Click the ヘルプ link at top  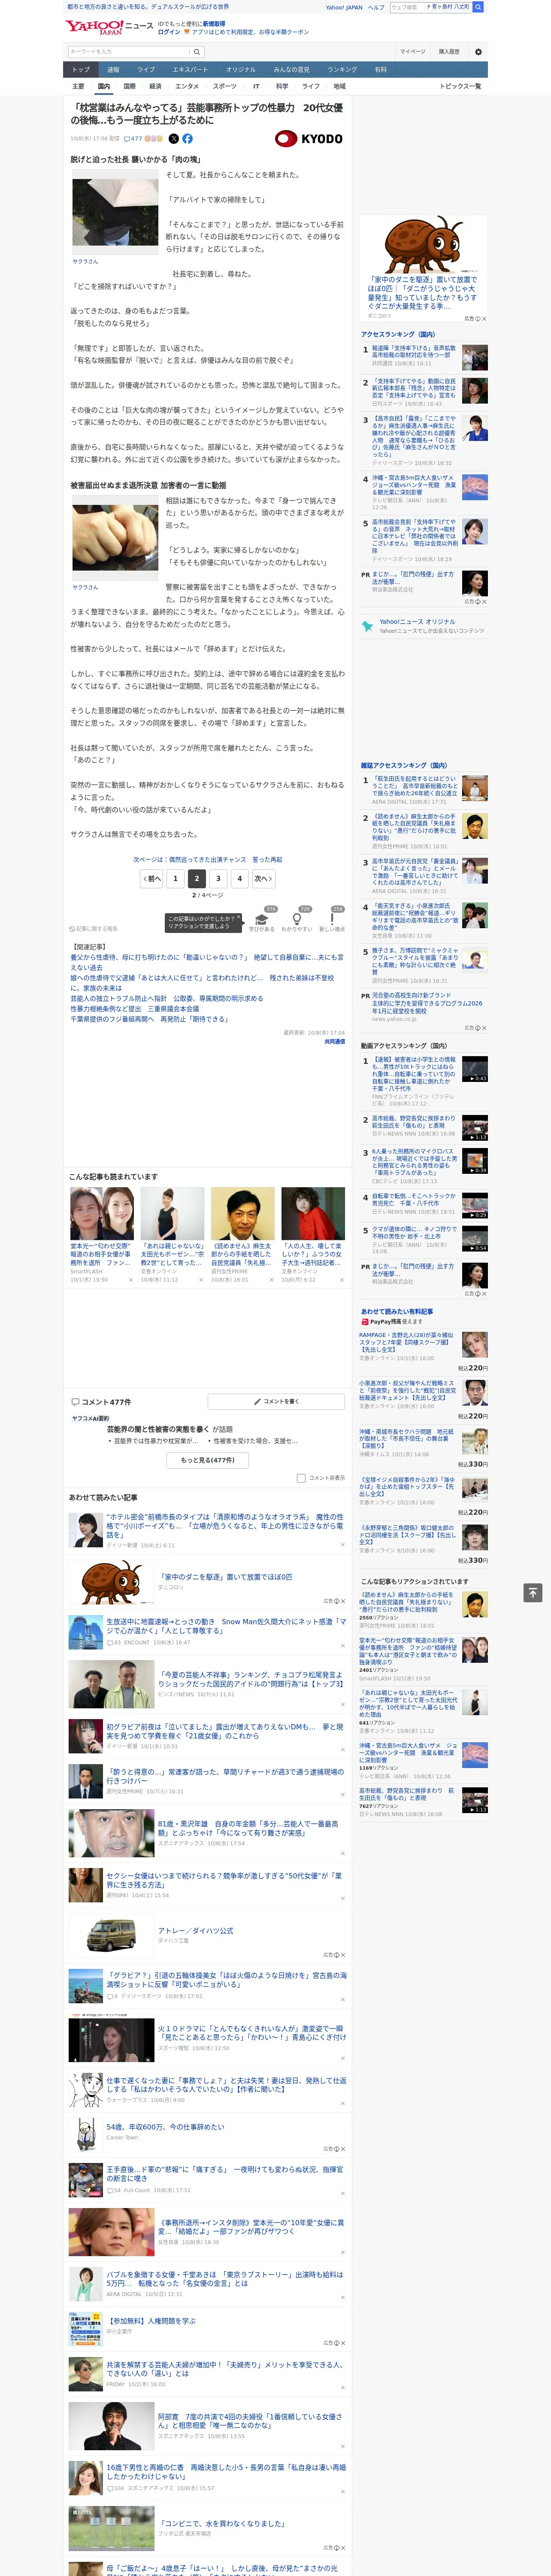click(x=376, y=7)
